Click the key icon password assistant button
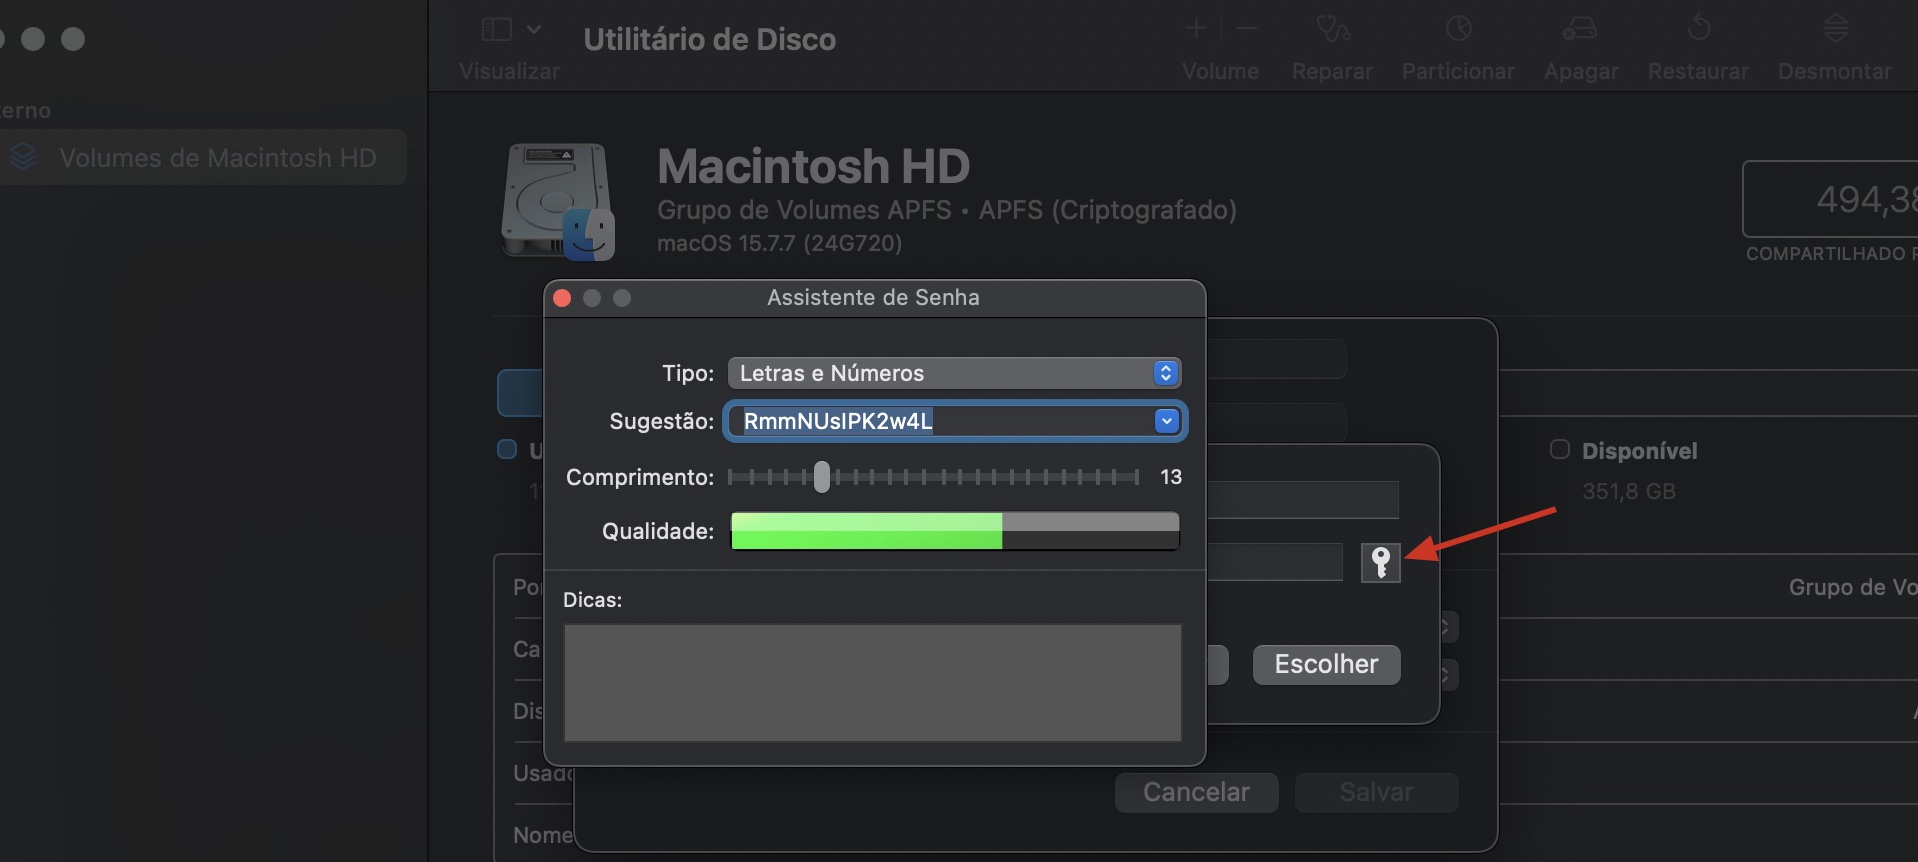The width and height of the screenshot is (1918, 862). point(1380,563)
